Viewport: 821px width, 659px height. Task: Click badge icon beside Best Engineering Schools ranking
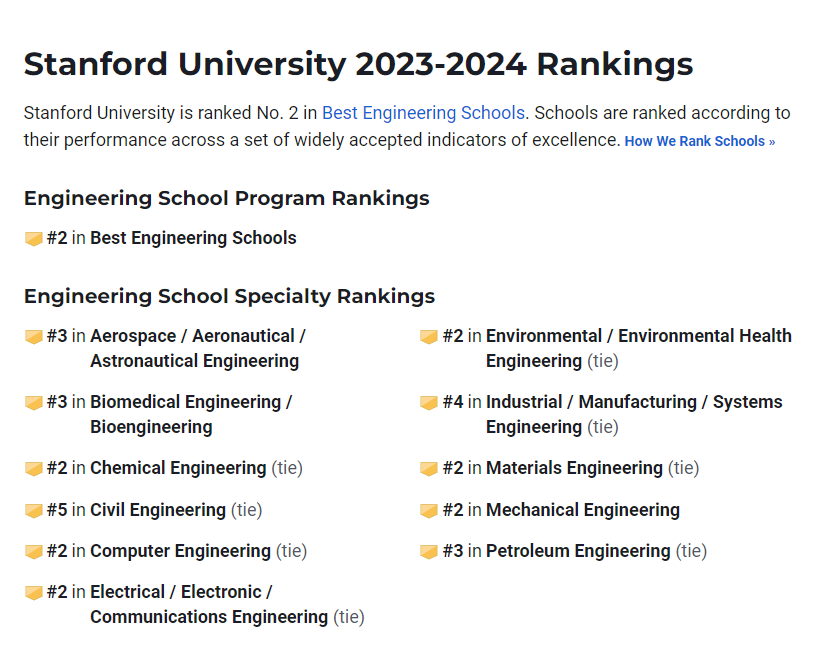tap(33, 239)
